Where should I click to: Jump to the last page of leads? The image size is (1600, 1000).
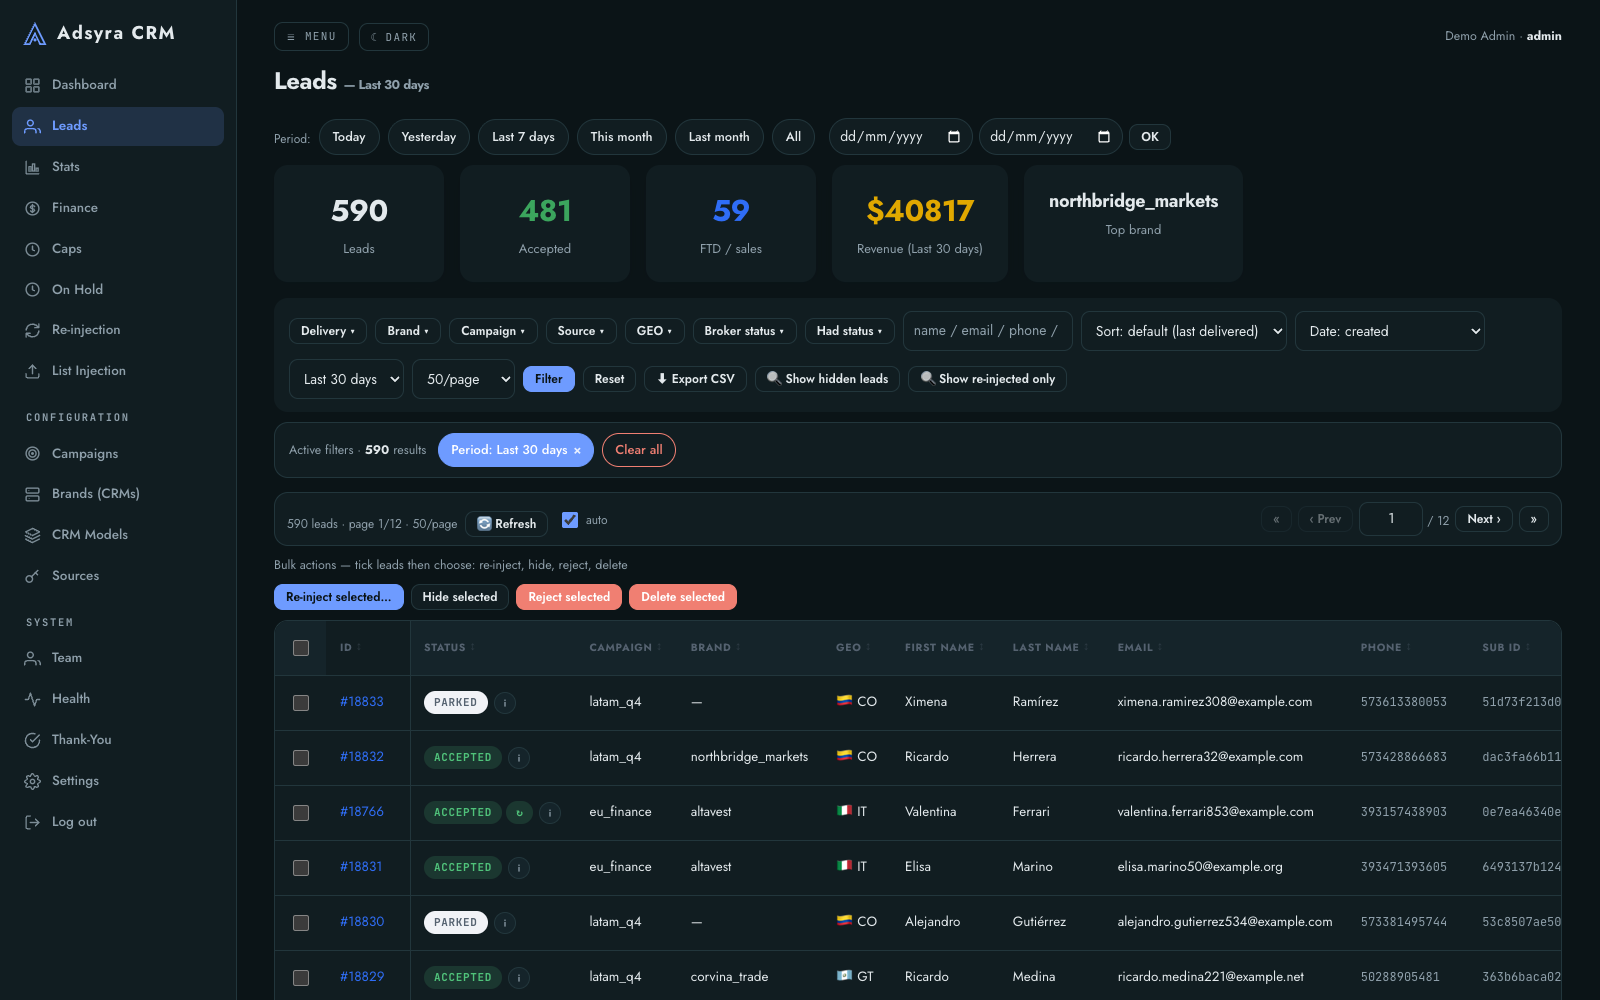coord(1534,519)
